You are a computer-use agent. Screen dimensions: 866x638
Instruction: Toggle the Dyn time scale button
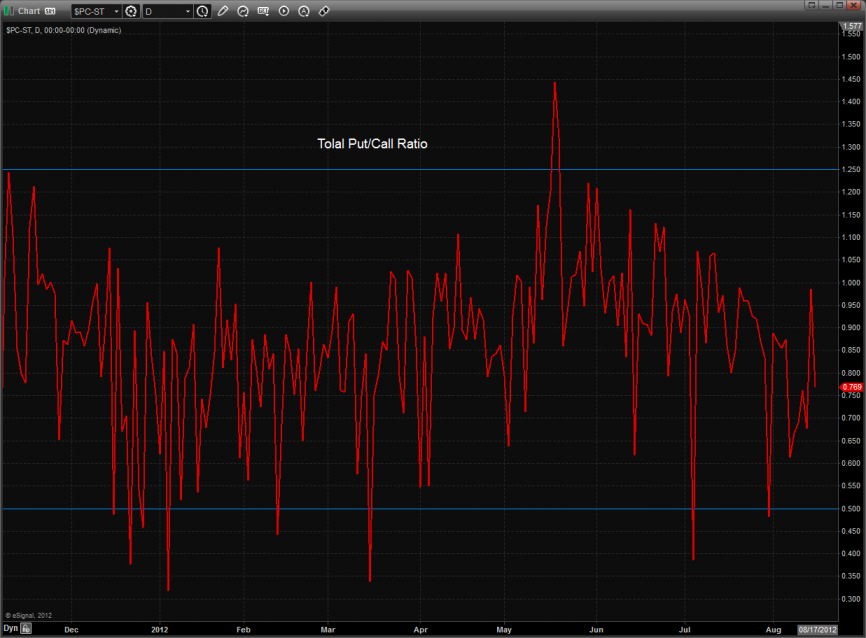(10, 630)
